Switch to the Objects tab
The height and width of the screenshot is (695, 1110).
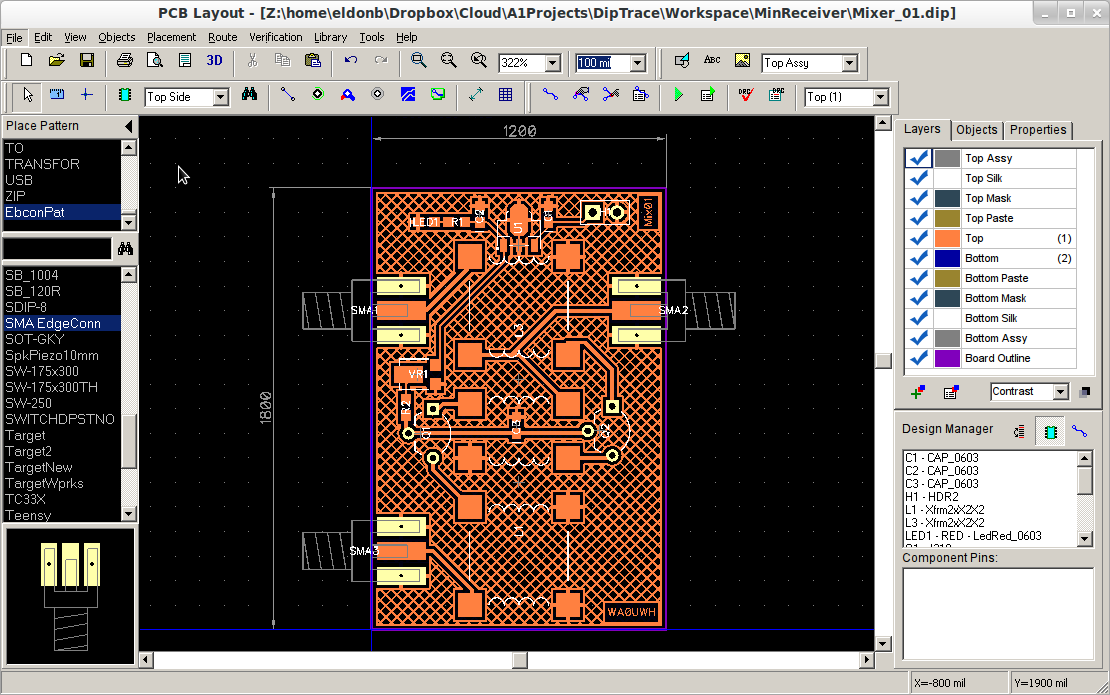(x=976, y=130)
